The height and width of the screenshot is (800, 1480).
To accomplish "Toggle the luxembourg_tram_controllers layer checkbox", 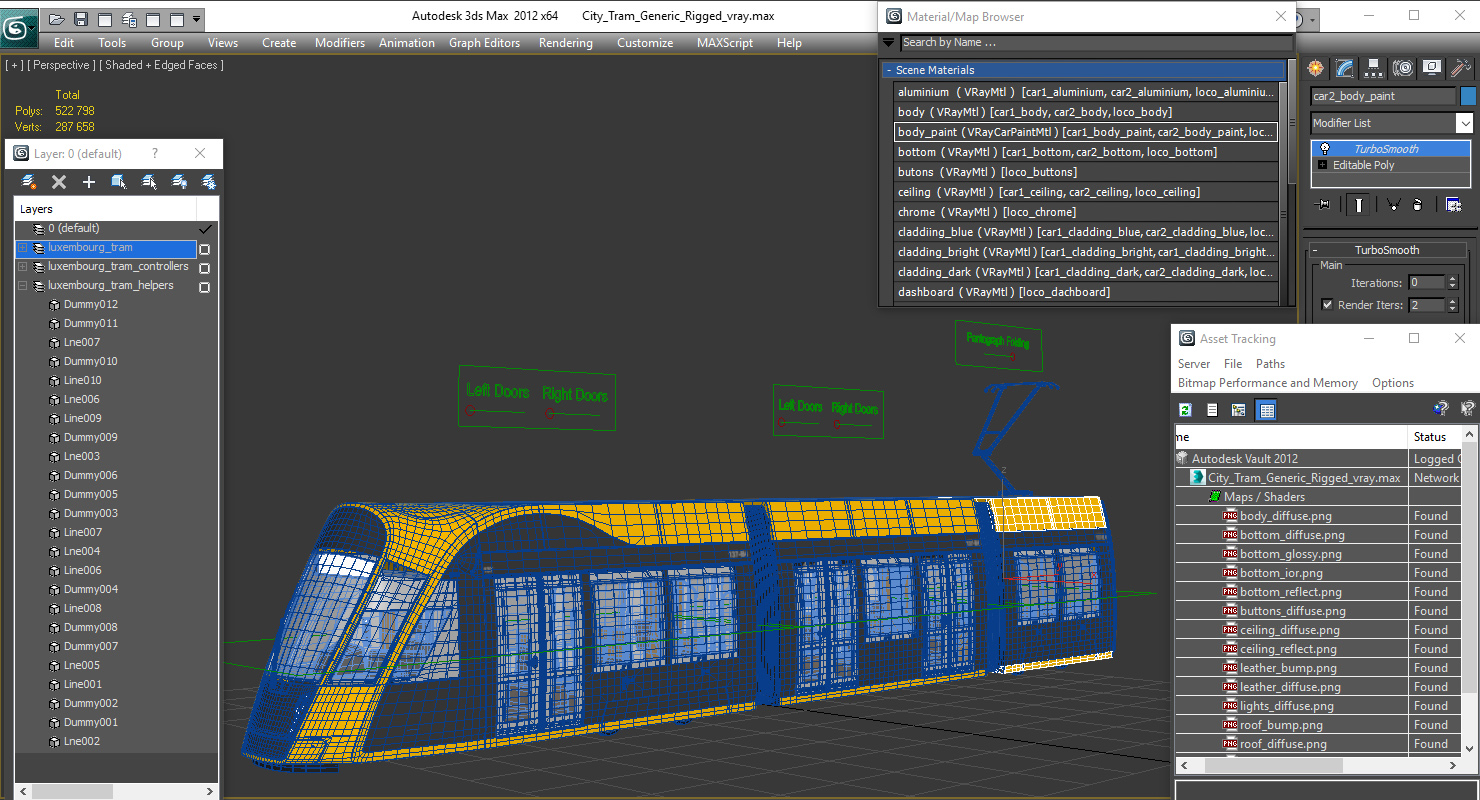I will click(x=204, y=268).
